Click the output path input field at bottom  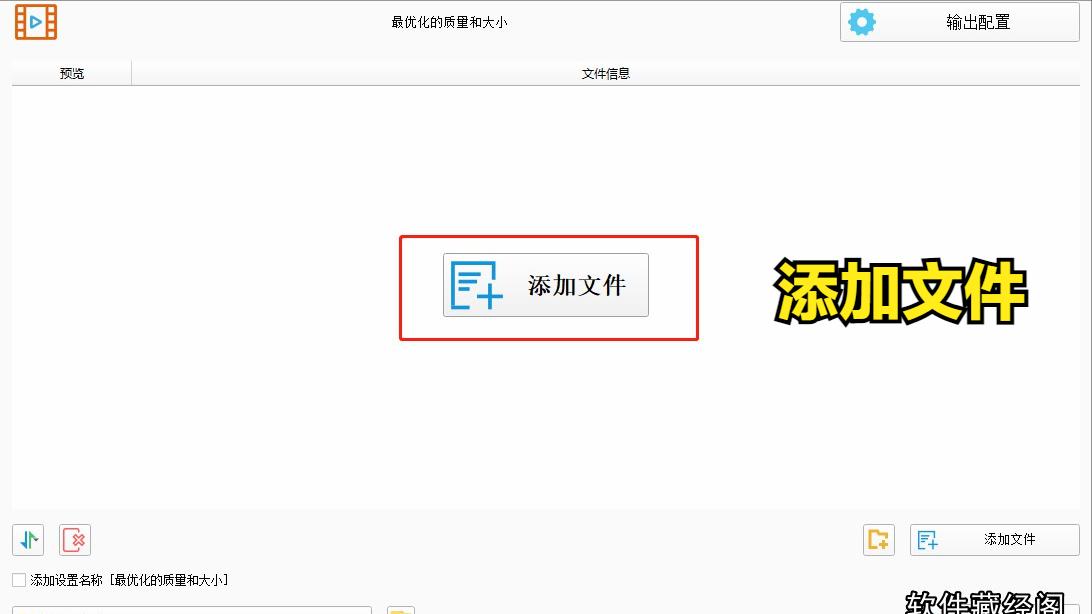click(190, 608)
